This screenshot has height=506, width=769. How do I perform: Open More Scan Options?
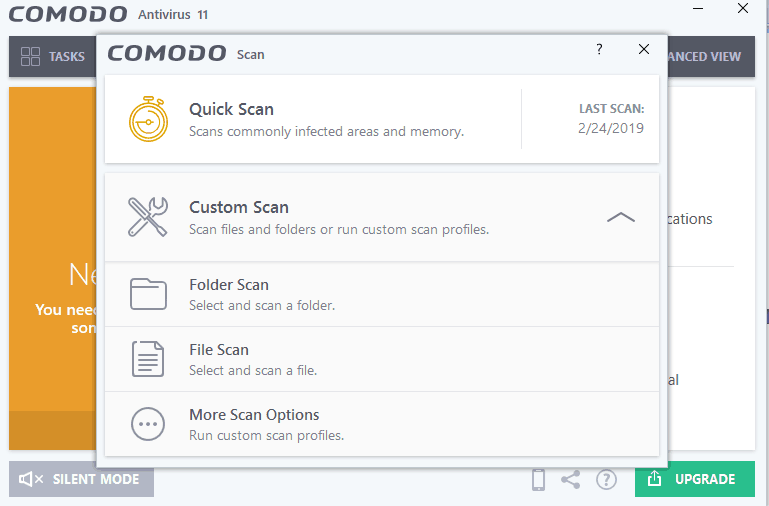tap(382, 424)
